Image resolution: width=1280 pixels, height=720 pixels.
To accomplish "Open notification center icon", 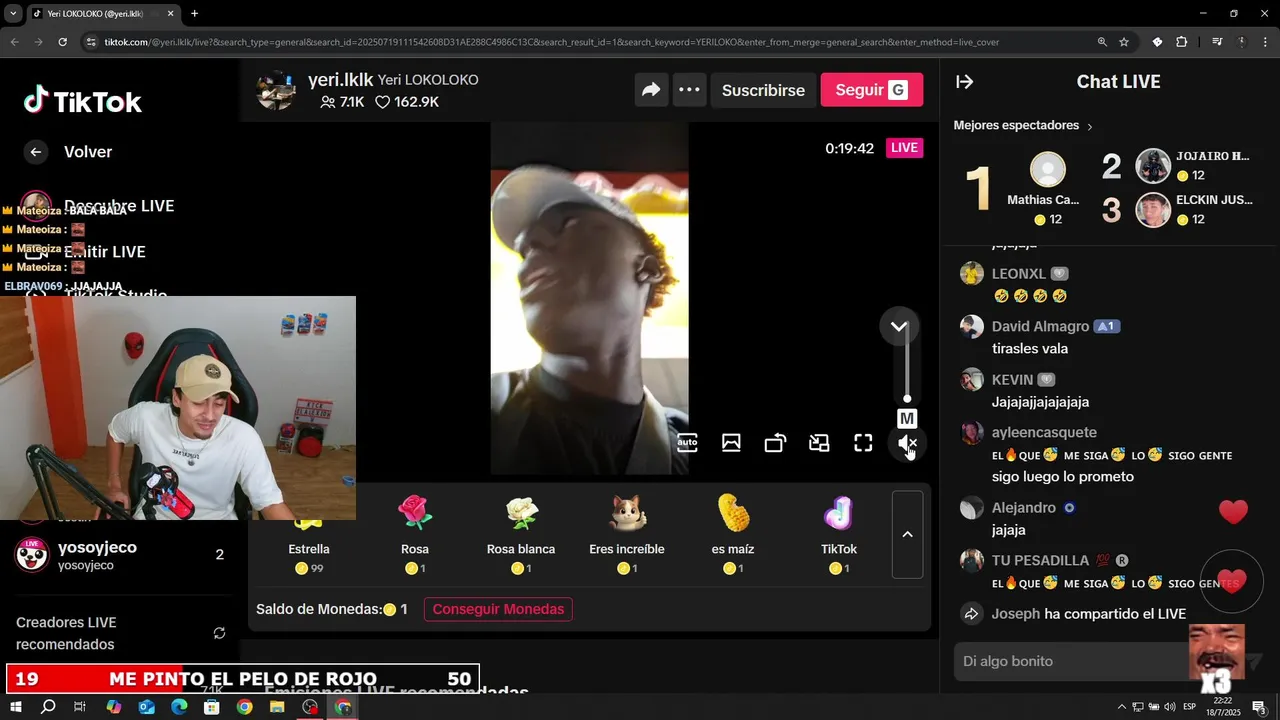I will (x=1259, y=707).
